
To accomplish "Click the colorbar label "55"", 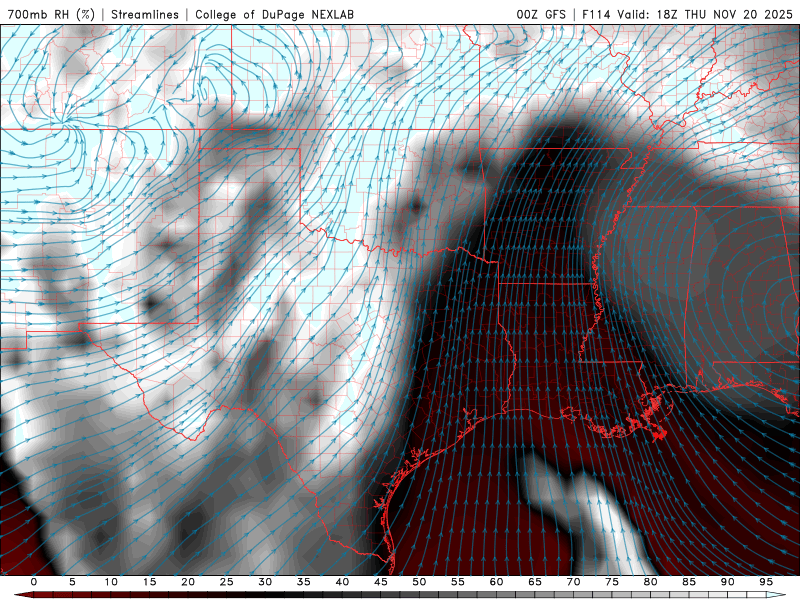I will tap(458, 582).
